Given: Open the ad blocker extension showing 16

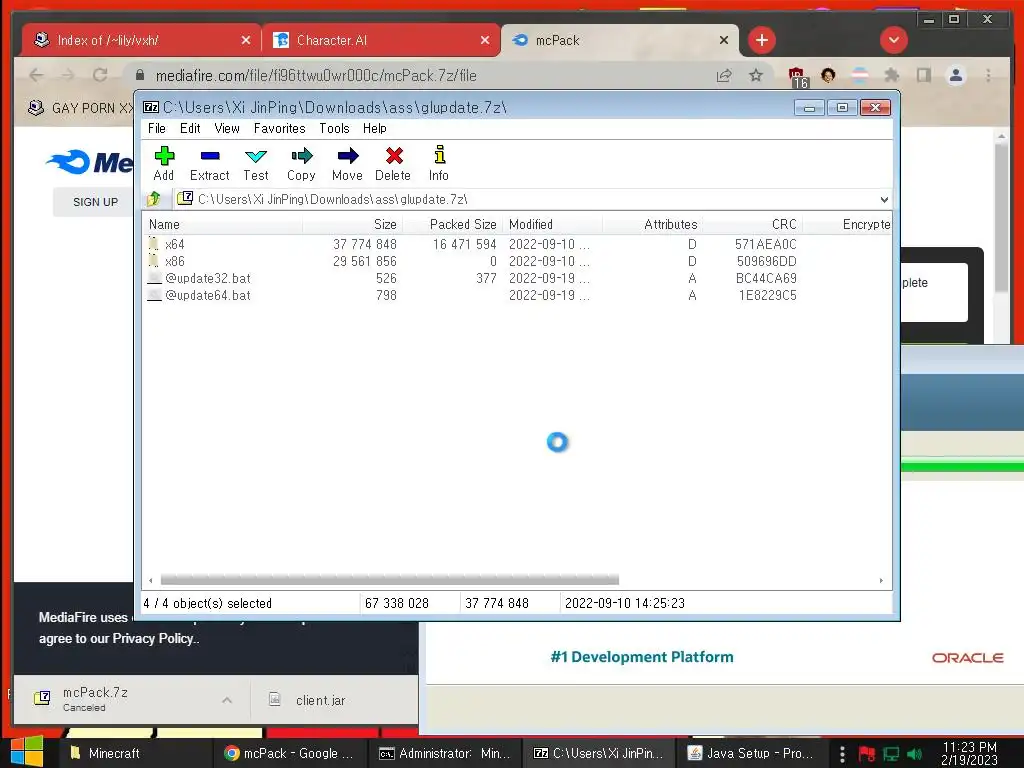Looking at the screenshot, I should coord(797,77).
